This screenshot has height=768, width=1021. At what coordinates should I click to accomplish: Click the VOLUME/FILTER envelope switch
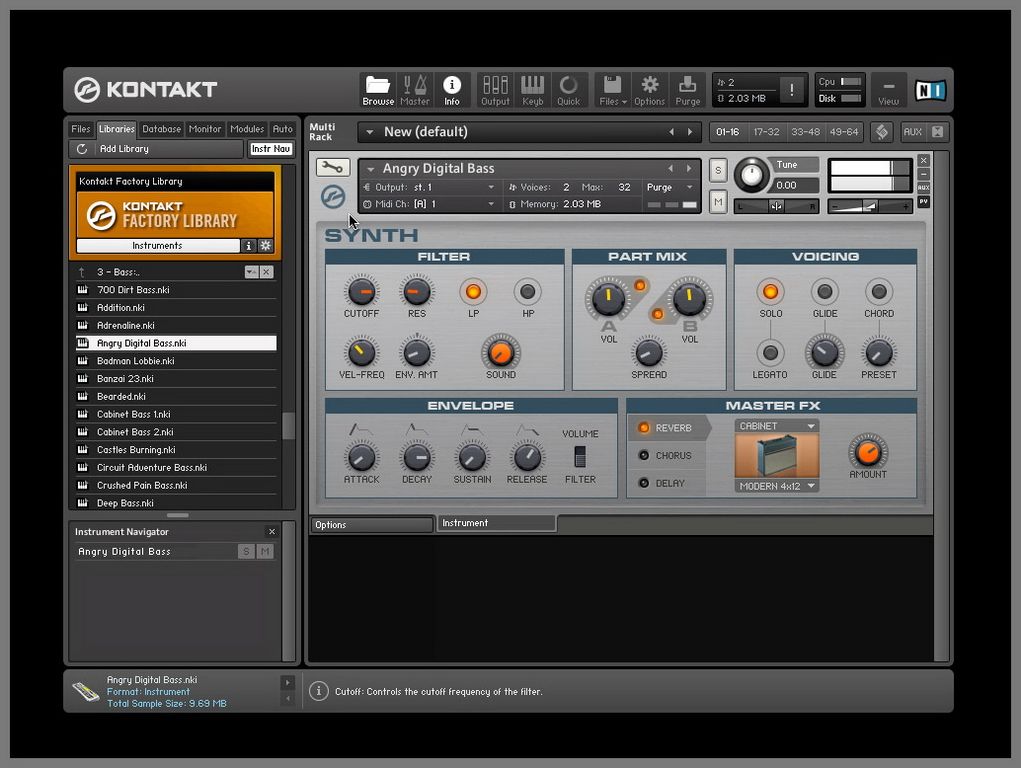(x=580, y=457)
